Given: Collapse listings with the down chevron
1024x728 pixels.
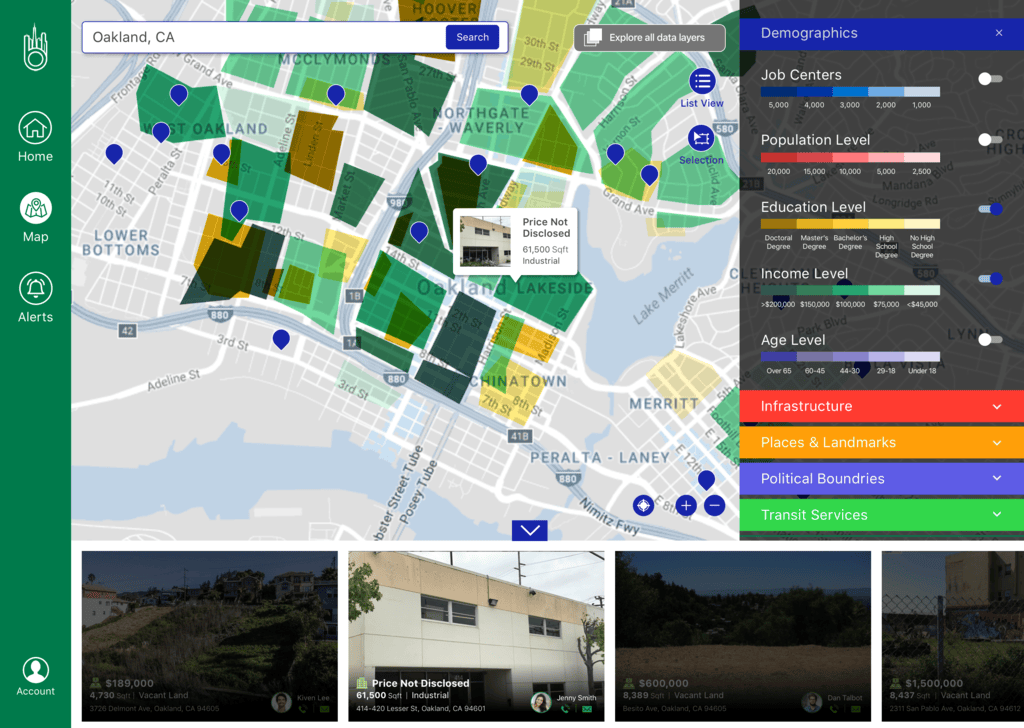Looking at the screenshot, I should [x=530, y=530].
